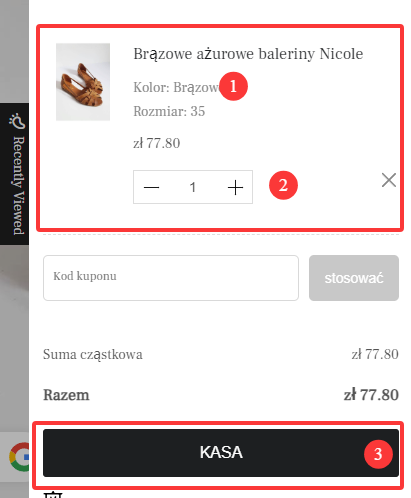Click the red marker numbered 3

tap(378, 454)
